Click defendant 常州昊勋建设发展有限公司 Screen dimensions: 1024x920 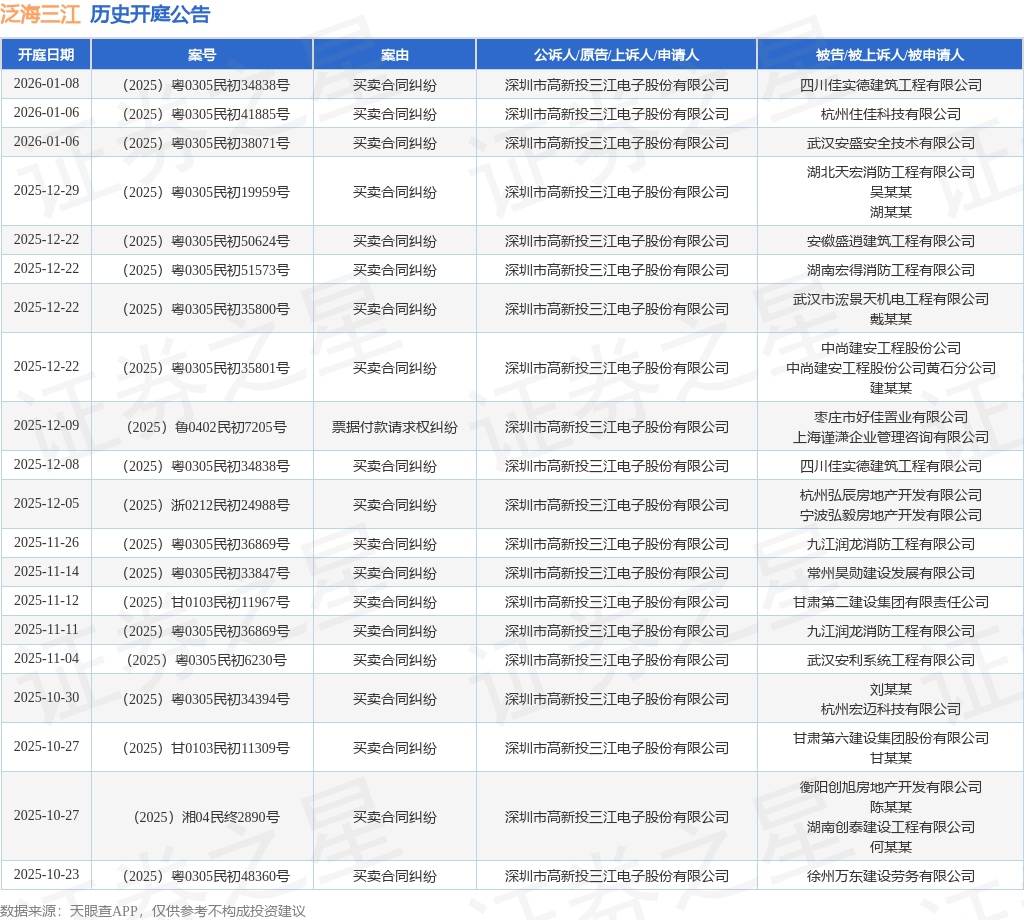pyautogui.click(x=891, y=573)
